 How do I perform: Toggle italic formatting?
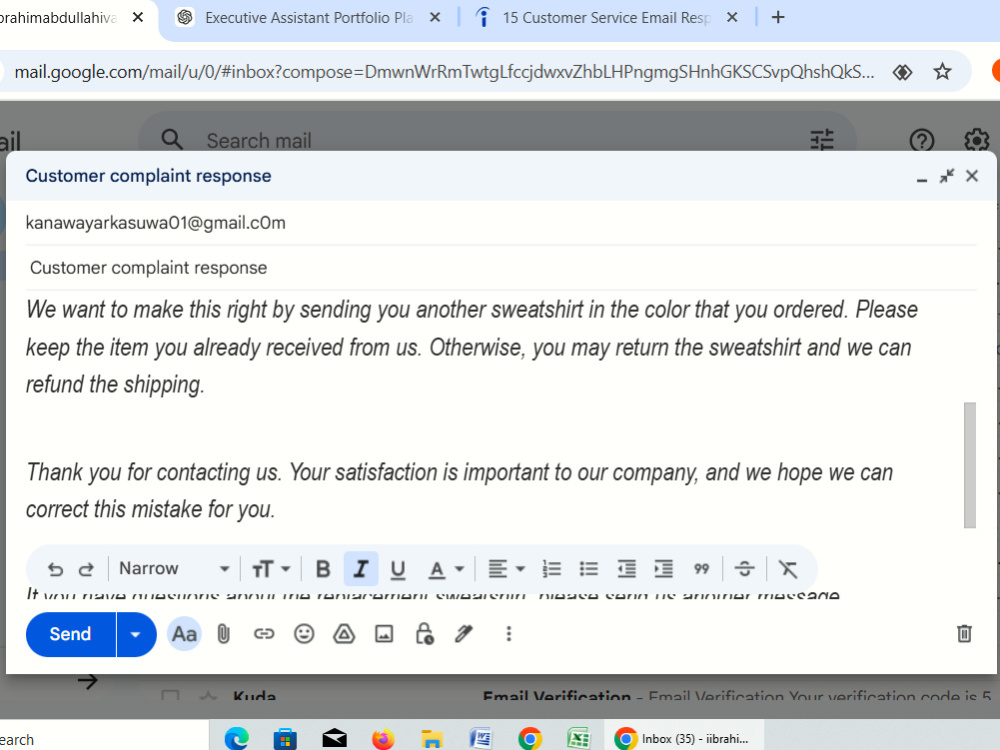click(361, 569)
